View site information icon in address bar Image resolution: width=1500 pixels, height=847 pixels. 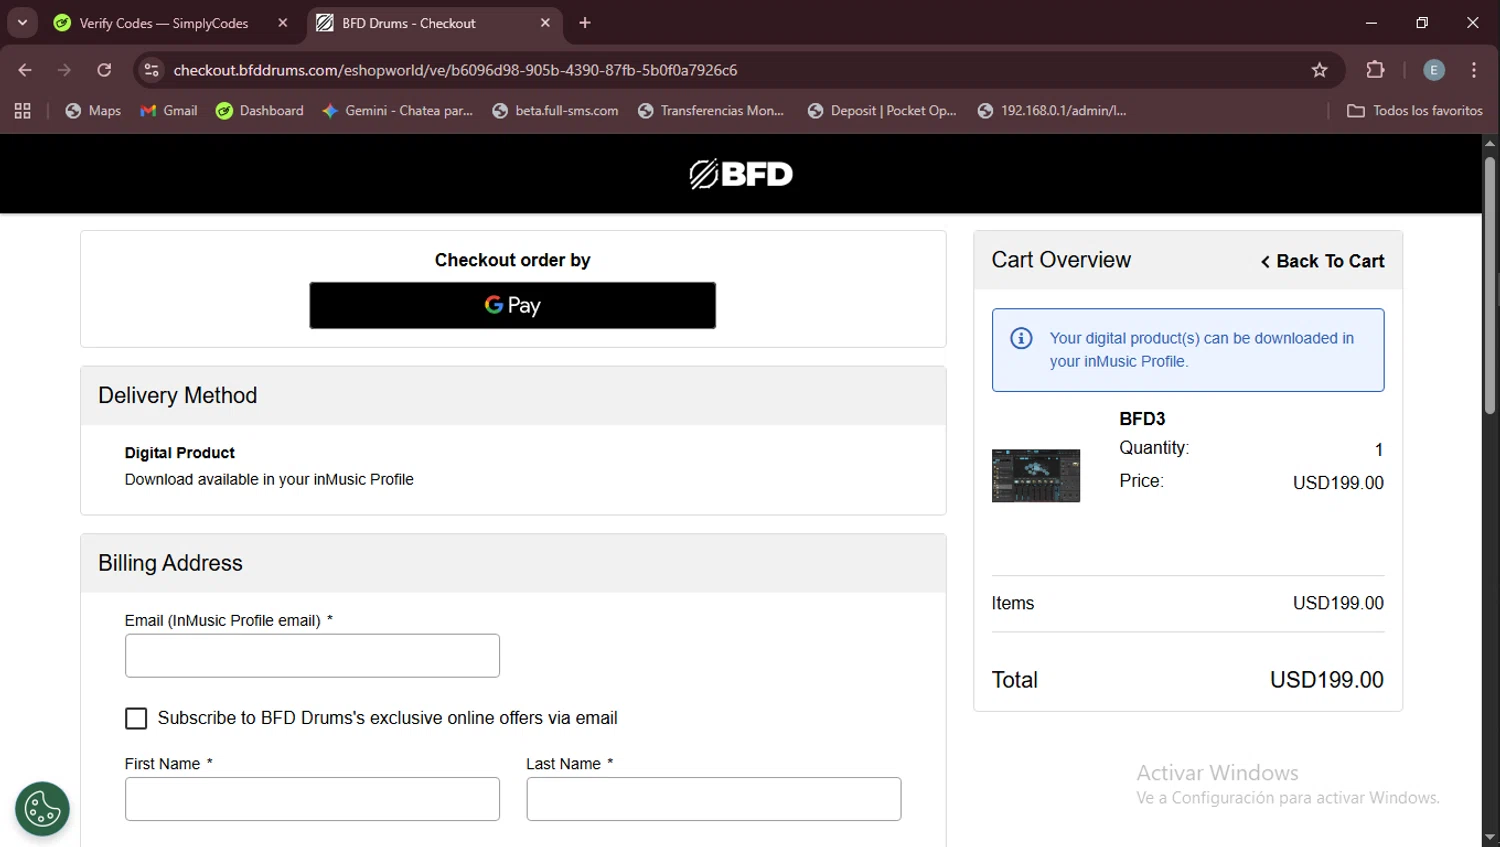151,70
